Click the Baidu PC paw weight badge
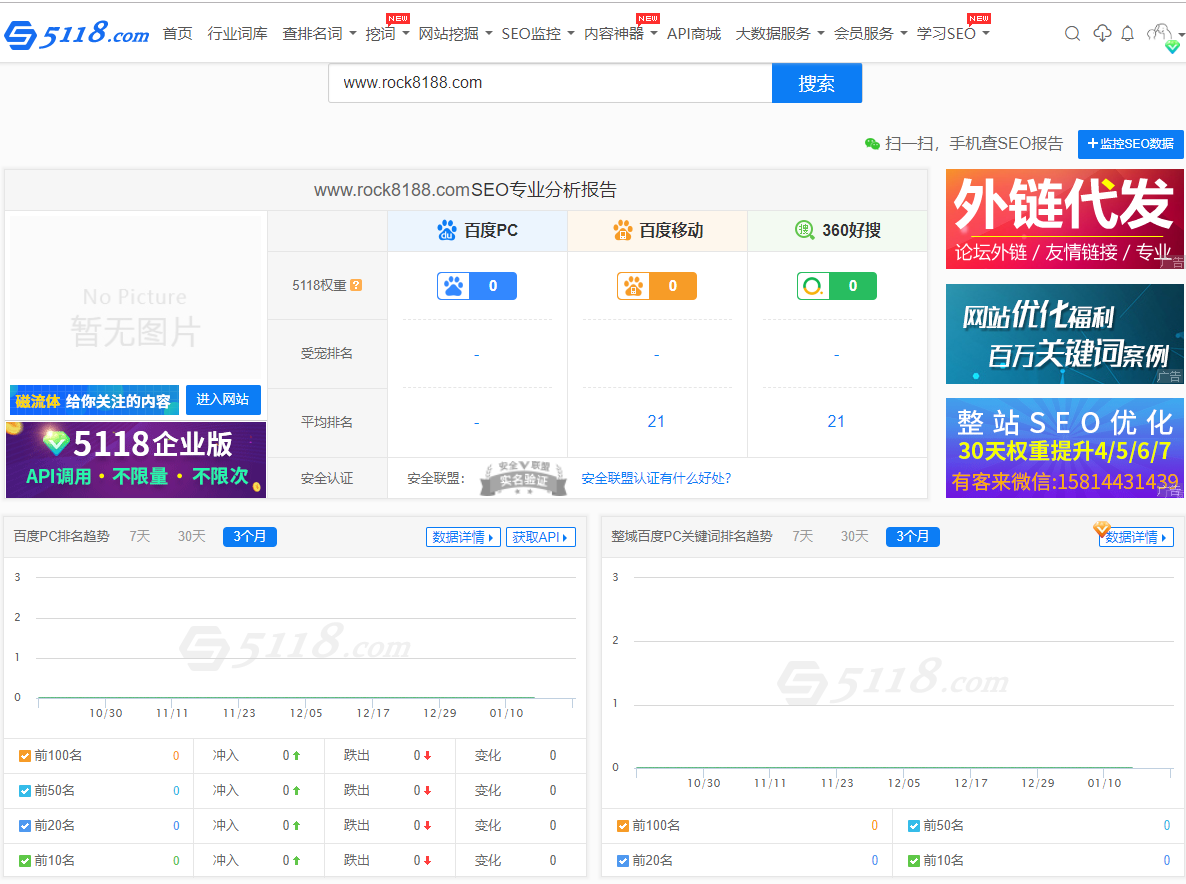 [x=477, y=286]
